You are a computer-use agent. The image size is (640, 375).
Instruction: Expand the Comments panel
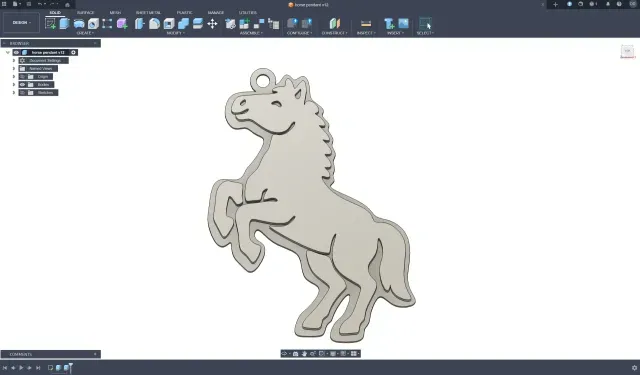coord(95,354)
